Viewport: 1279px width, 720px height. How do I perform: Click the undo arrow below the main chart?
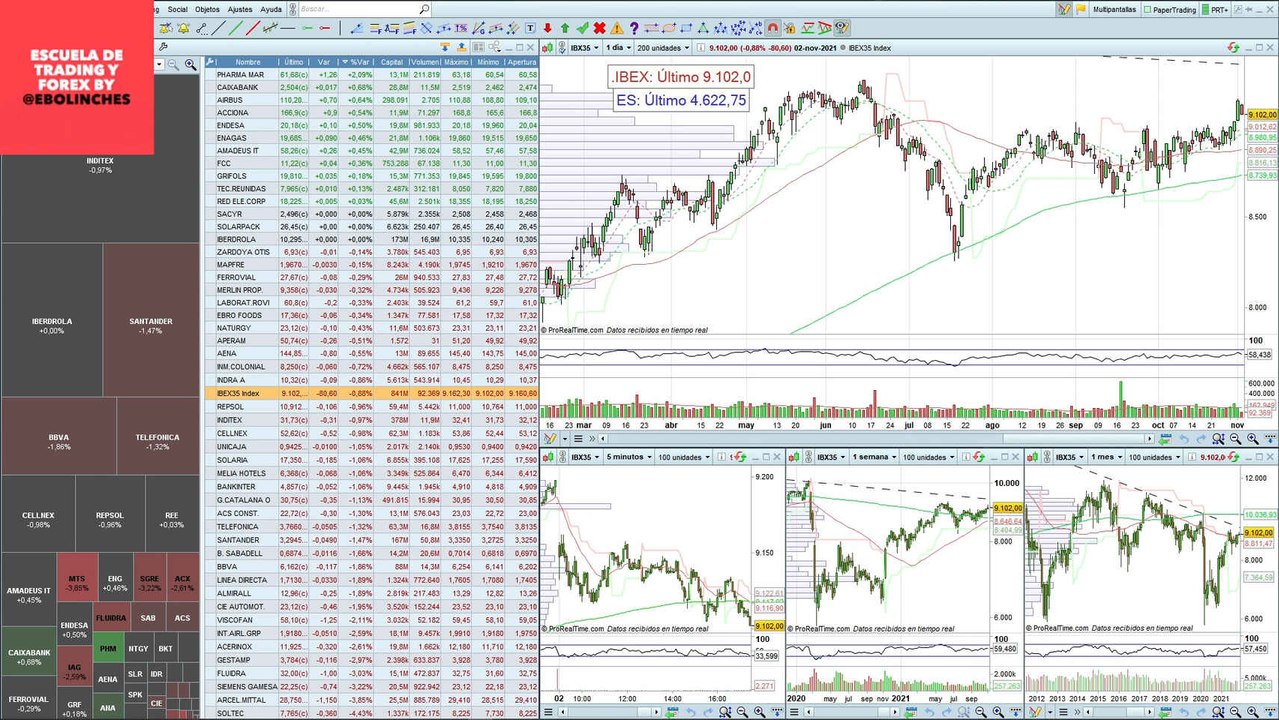coord(1184,438)
